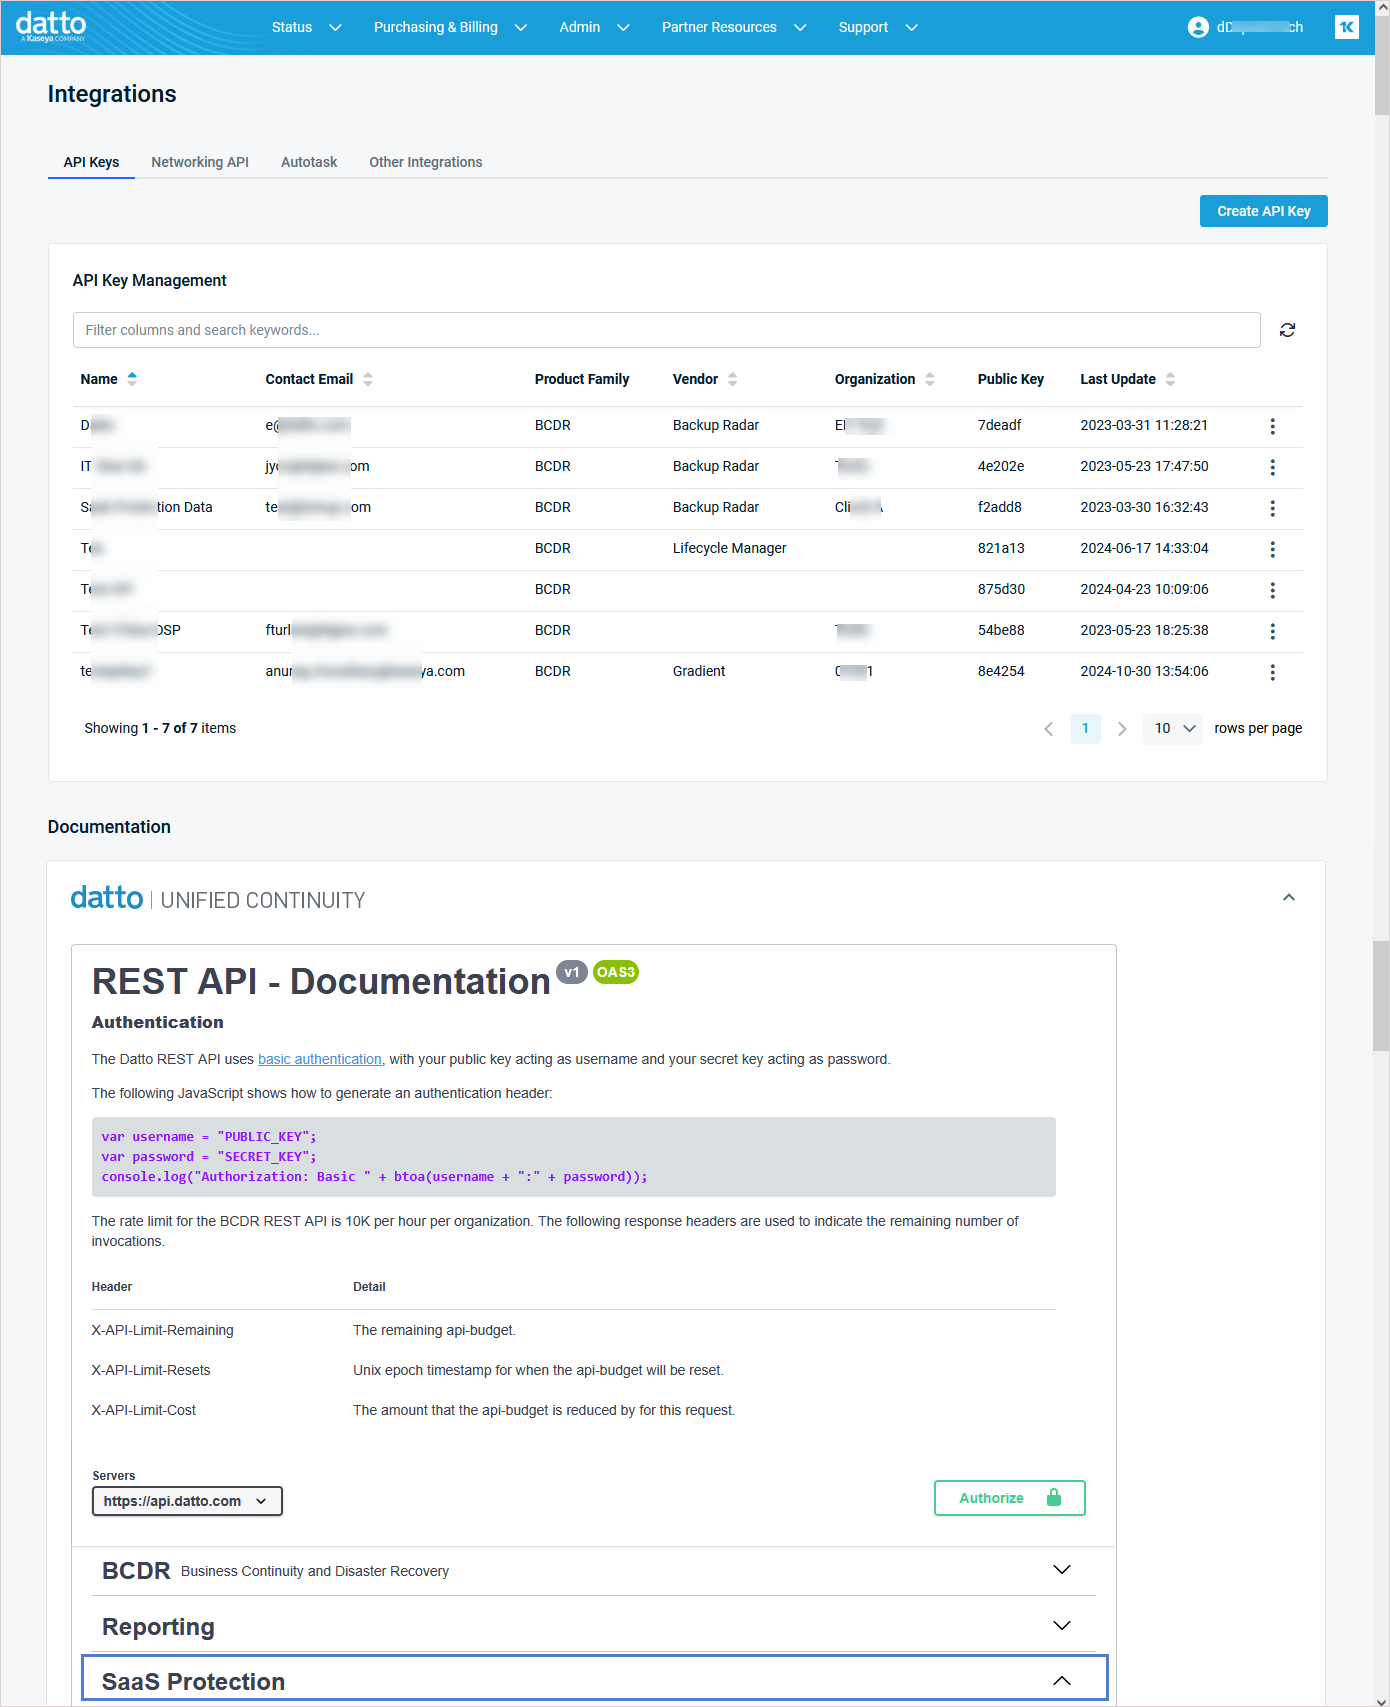Click the Kaseya K icon in the header
Viewport: 1390px width, 1707px height.
(1346, 27)
